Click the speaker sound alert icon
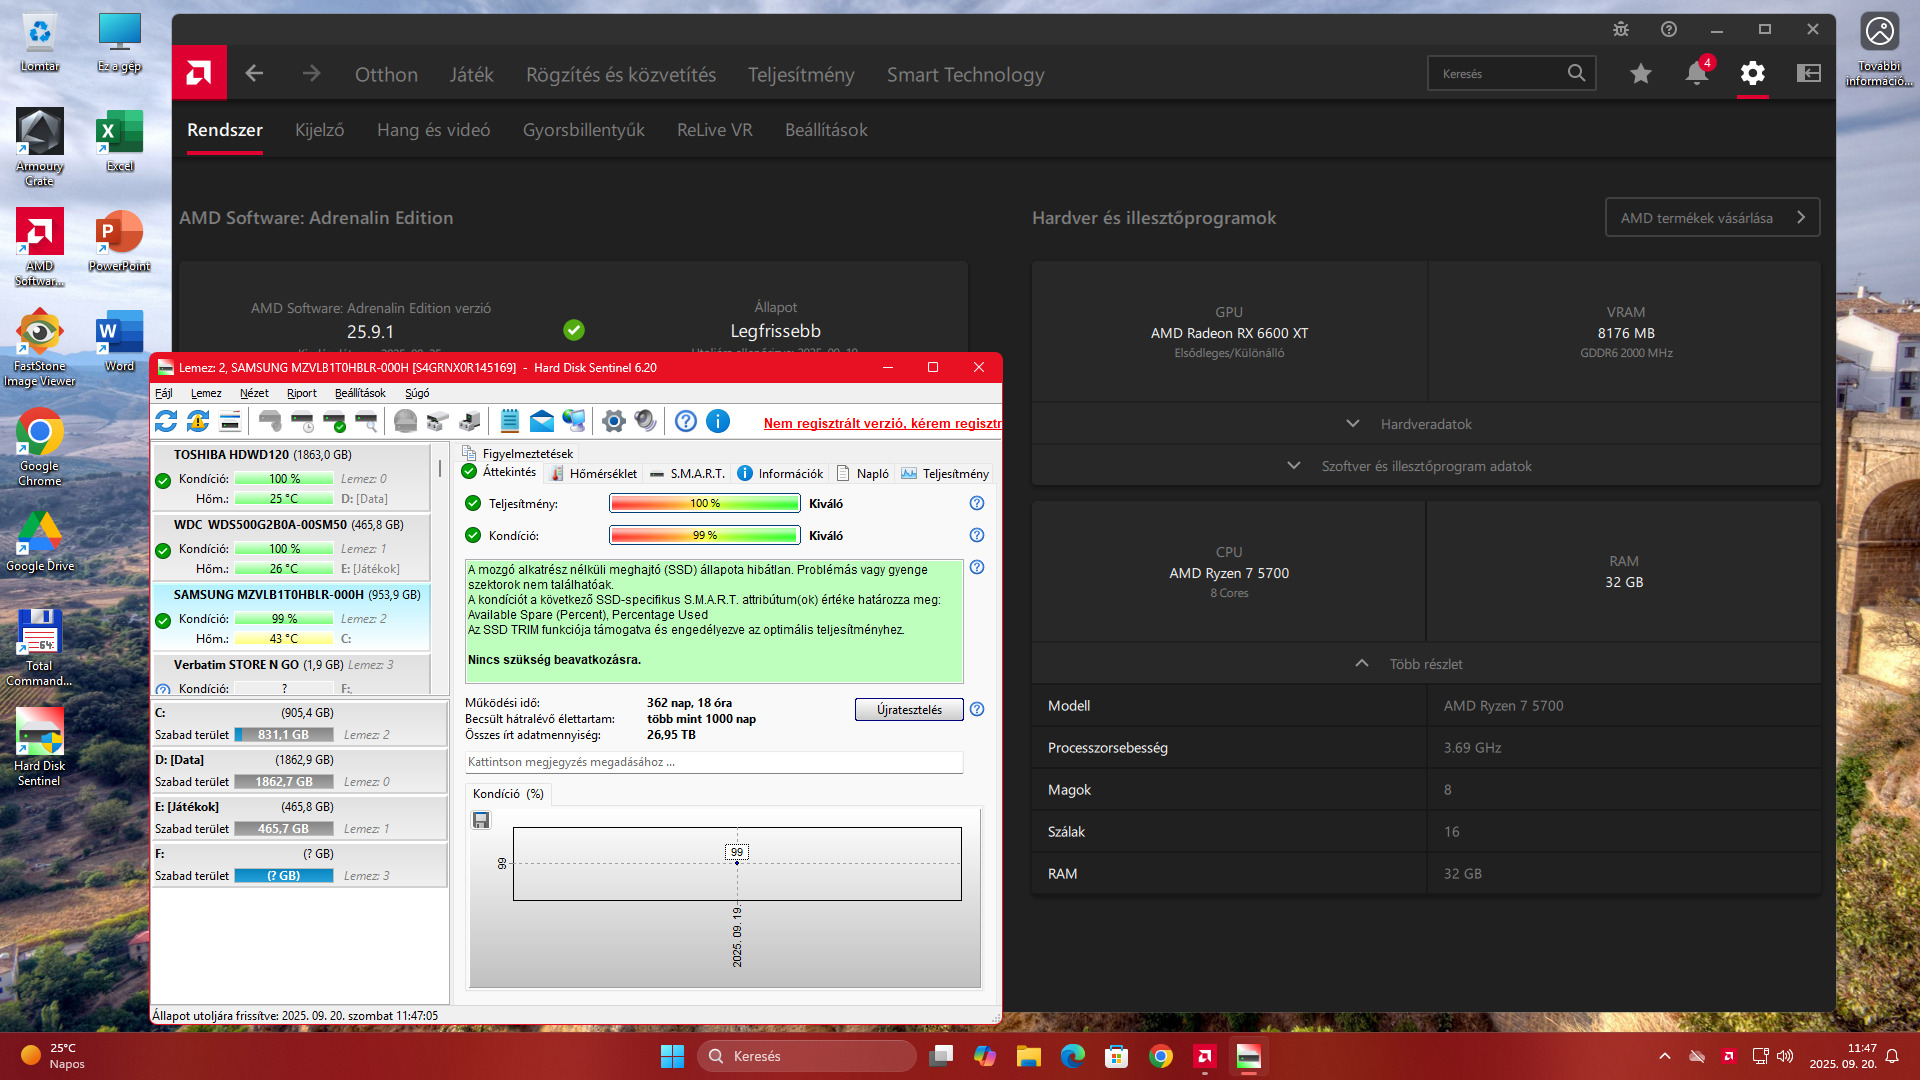 [x=646, y=421]
